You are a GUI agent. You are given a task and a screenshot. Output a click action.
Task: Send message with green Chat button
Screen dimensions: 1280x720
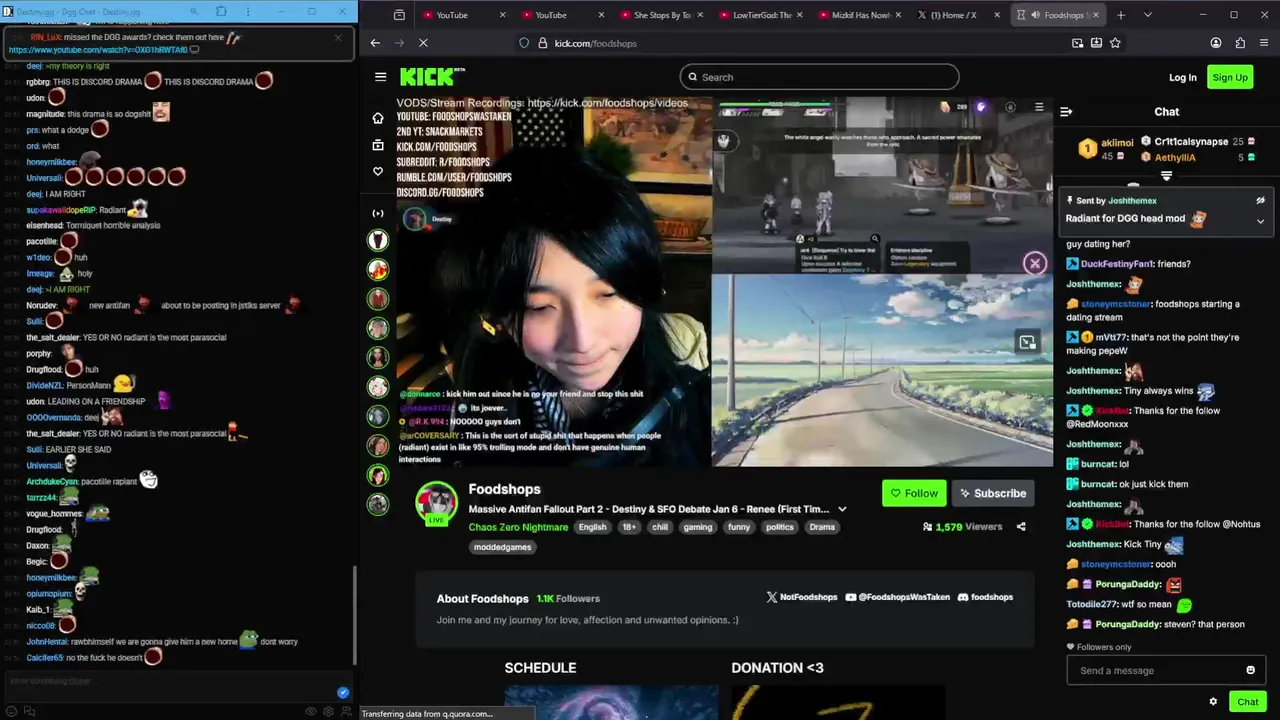[x=1247, y=702]
